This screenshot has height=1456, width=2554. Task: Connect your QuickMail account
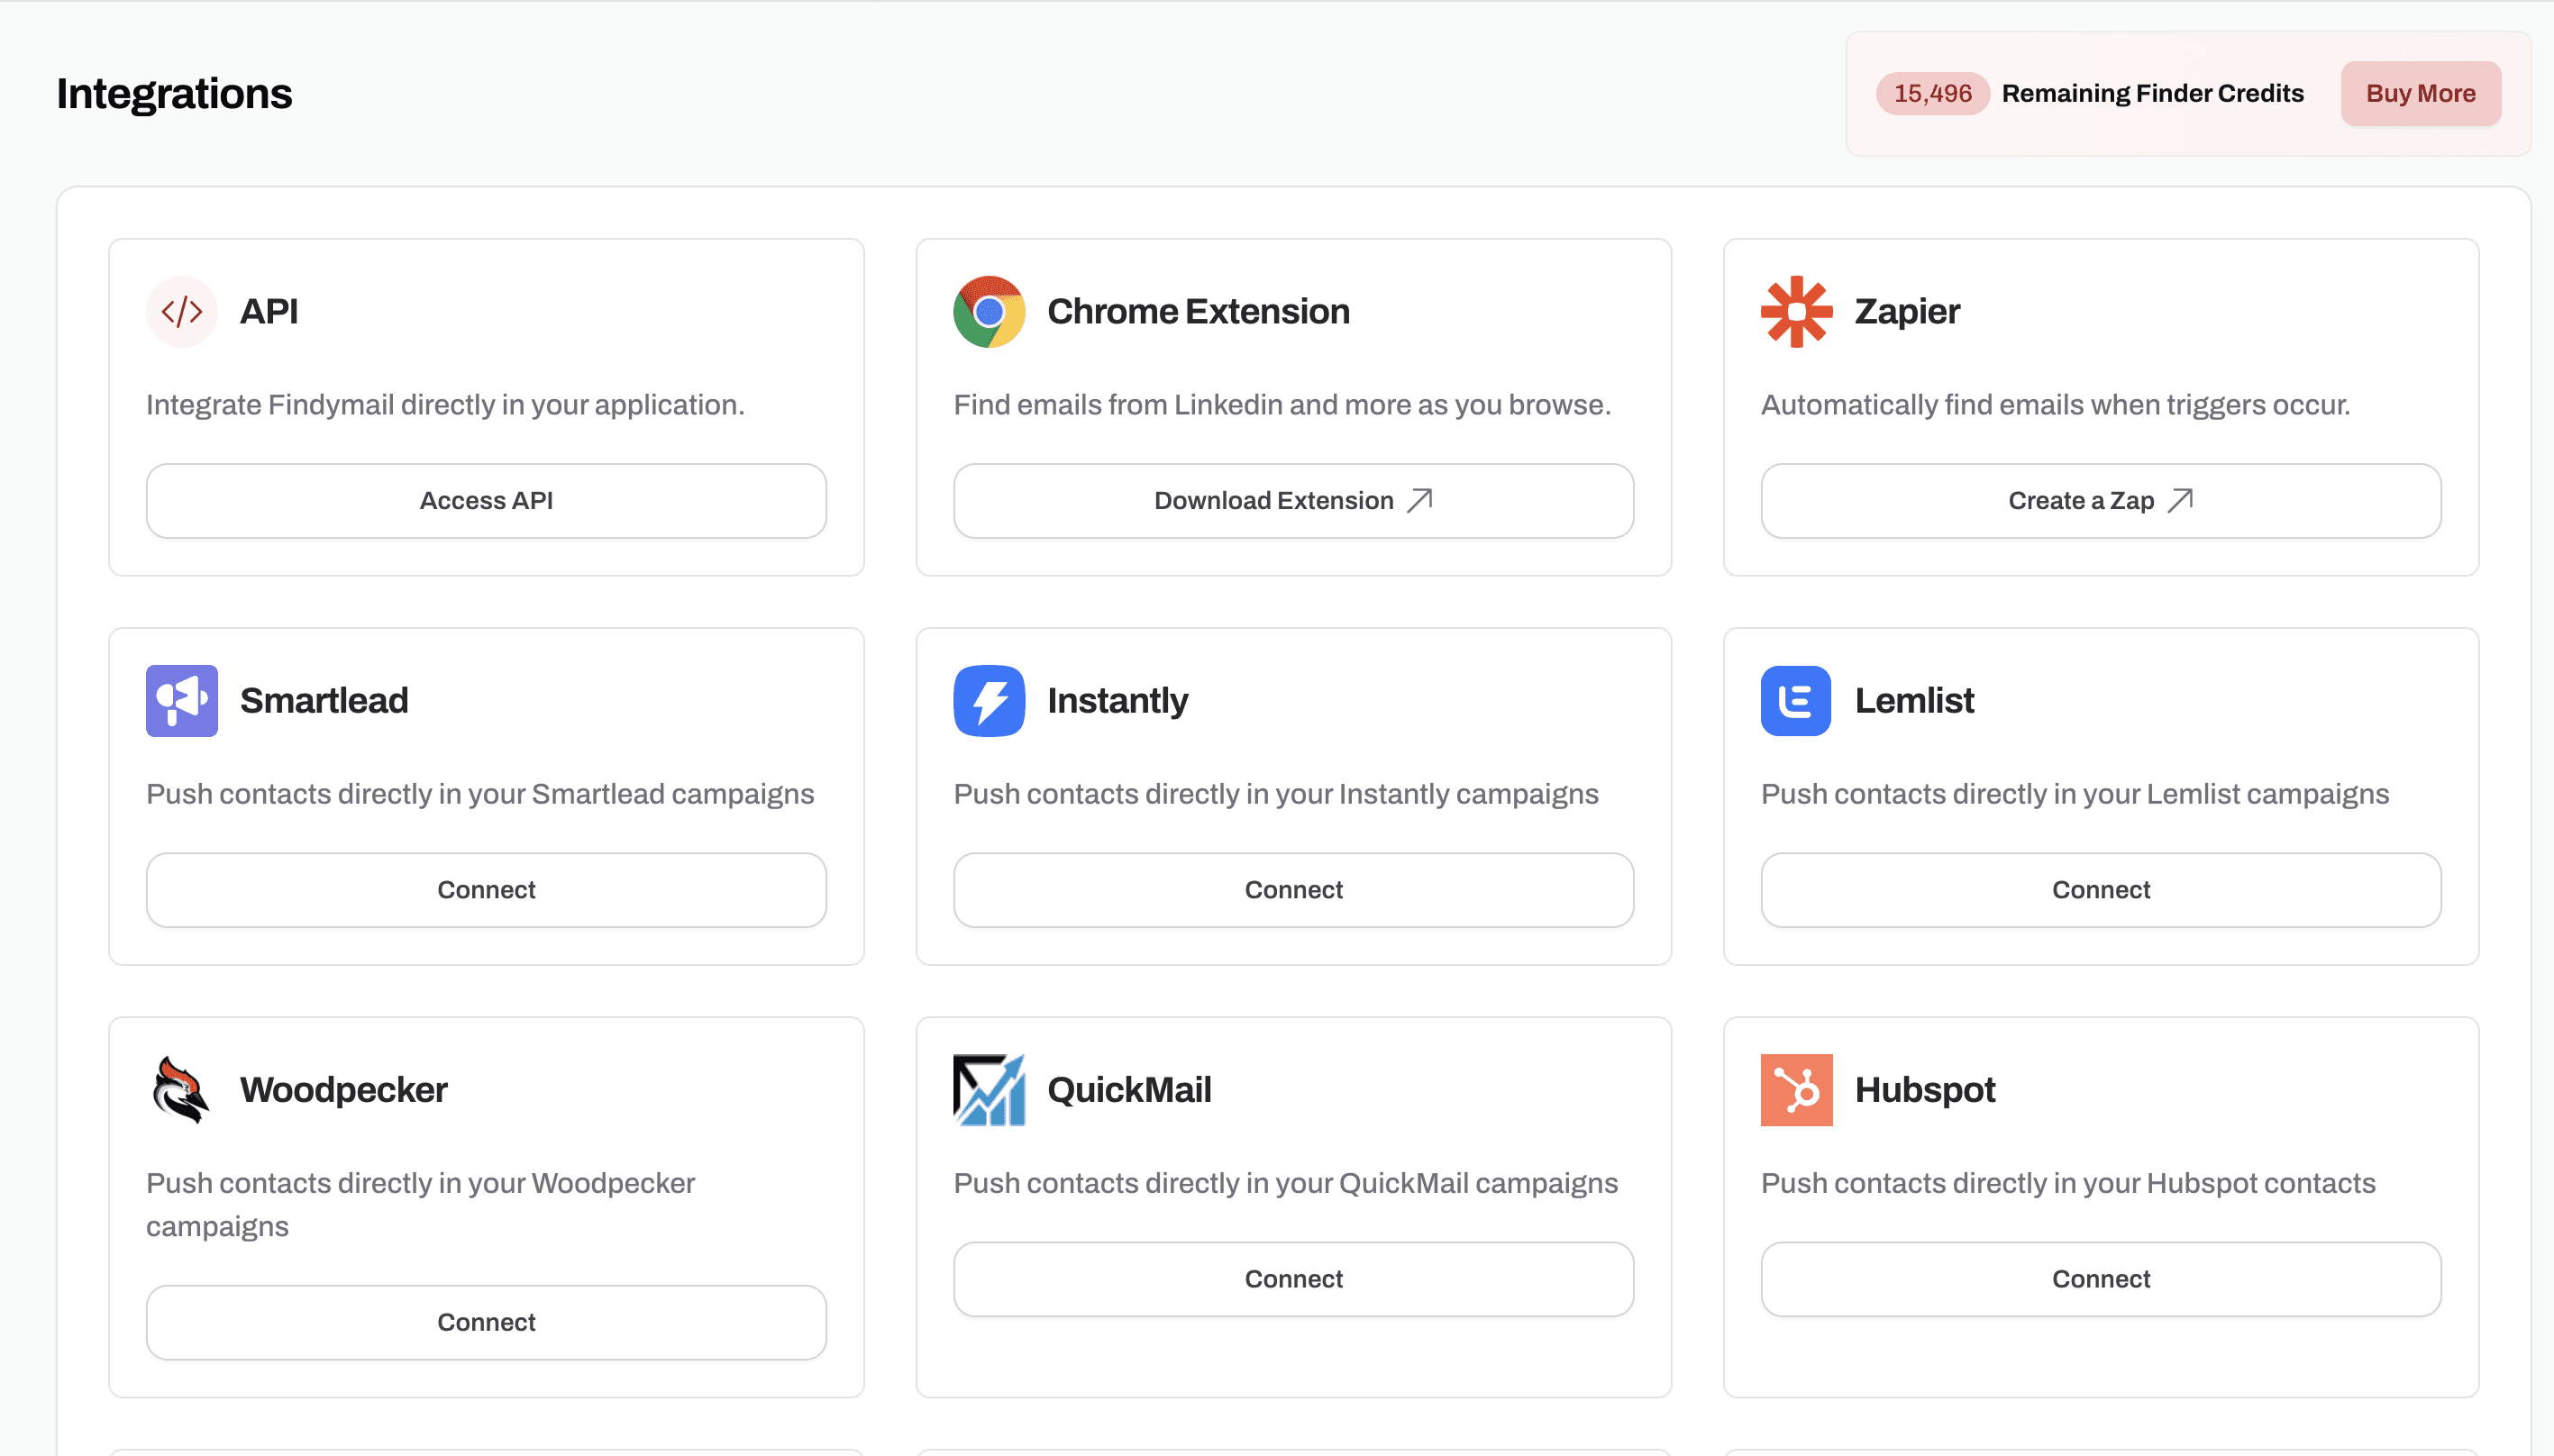(x=1293, y=1278)
